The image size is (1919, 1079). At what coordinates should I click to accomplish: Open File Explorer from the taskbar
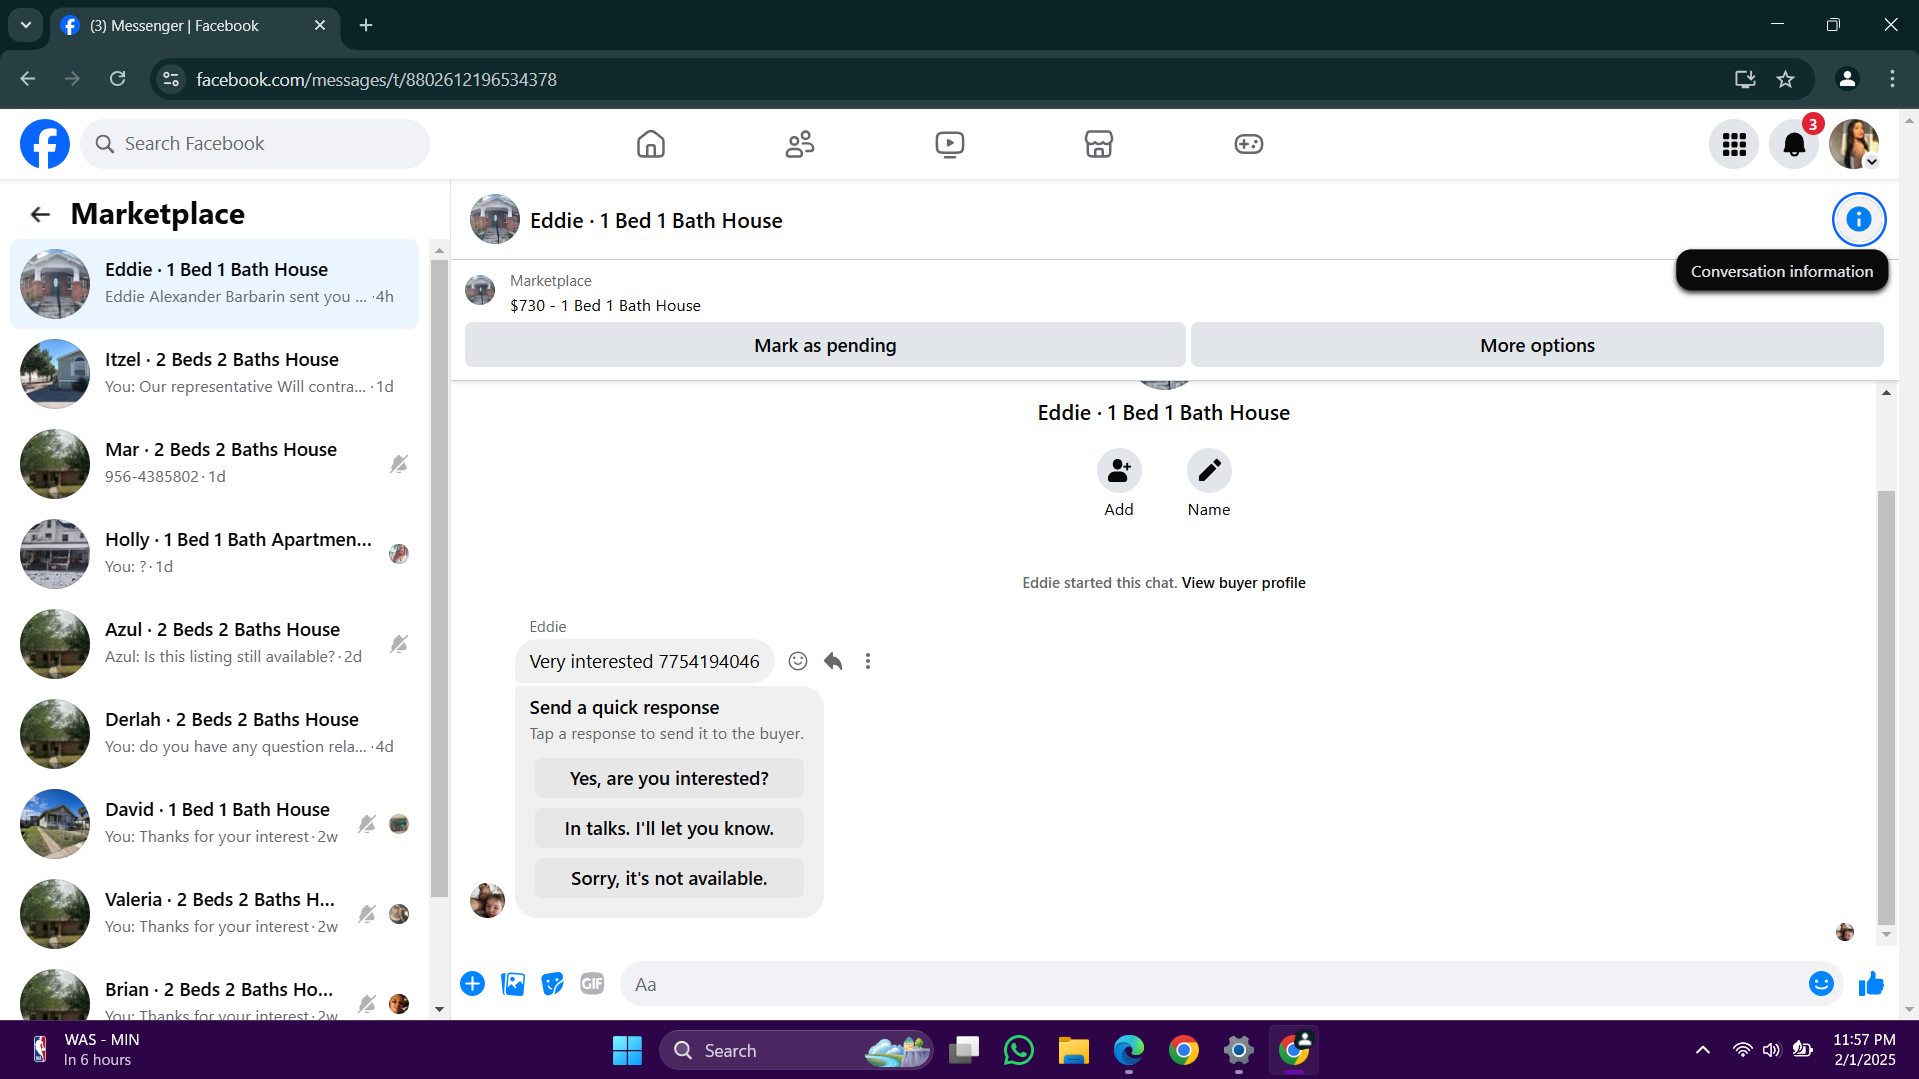click(x=1074, y=1050)
